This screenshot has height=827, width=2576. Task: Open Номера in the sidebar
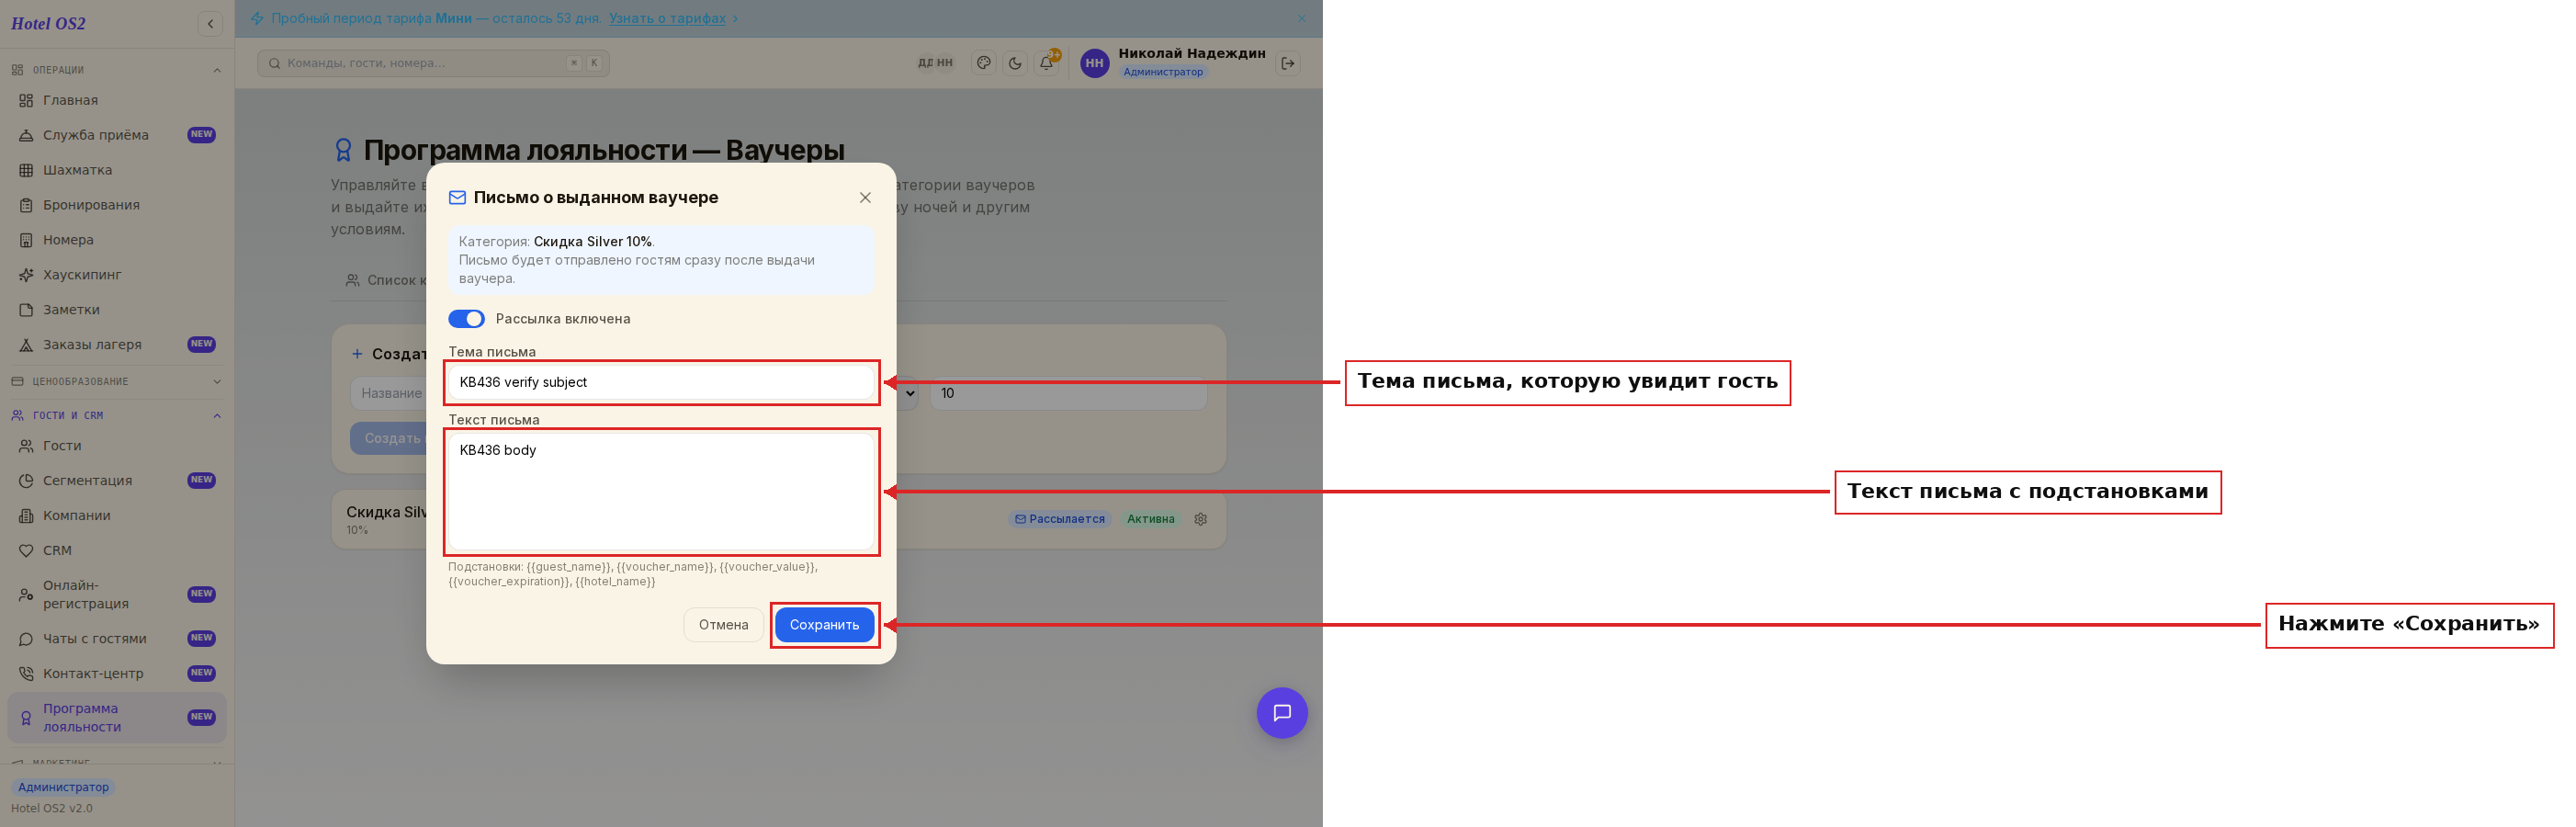coord(117,240)
